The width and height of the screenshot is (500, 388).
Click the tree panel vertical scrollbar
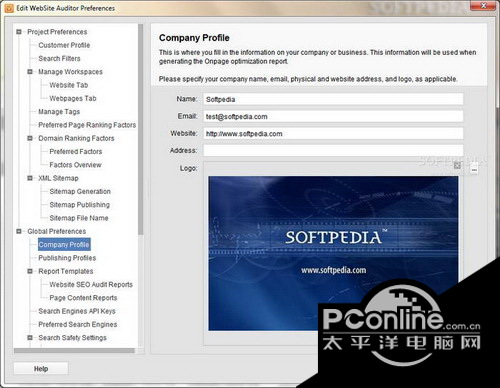141,129
